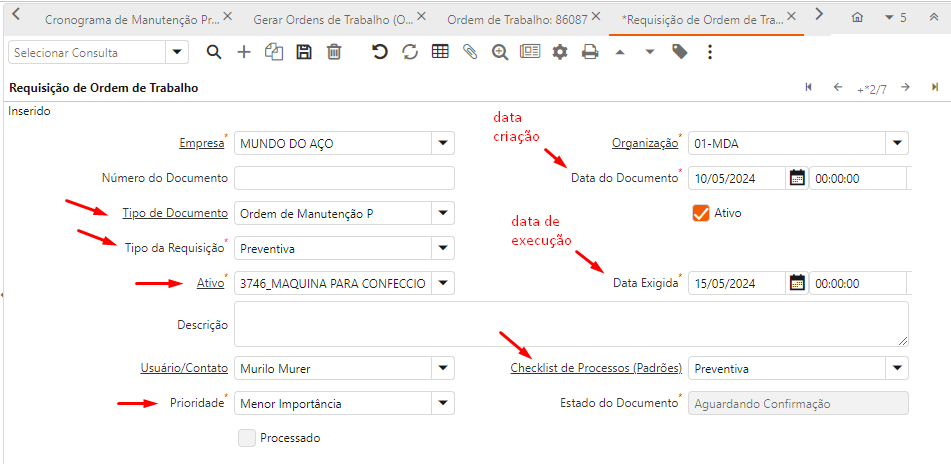Open calendar for Data Exigida

(x=797, y=283)
